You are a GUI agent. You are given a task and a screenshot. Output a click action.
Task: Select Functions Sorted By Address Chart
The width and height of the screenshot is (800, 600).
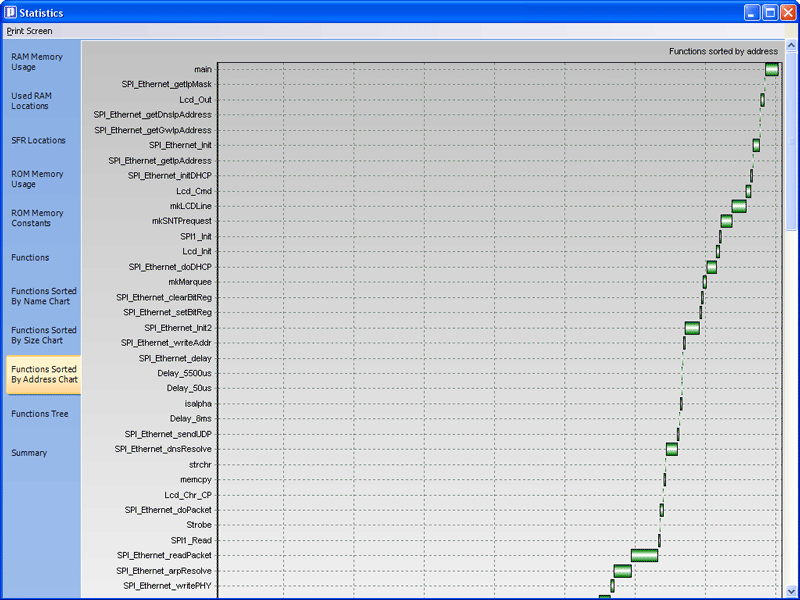44,374
